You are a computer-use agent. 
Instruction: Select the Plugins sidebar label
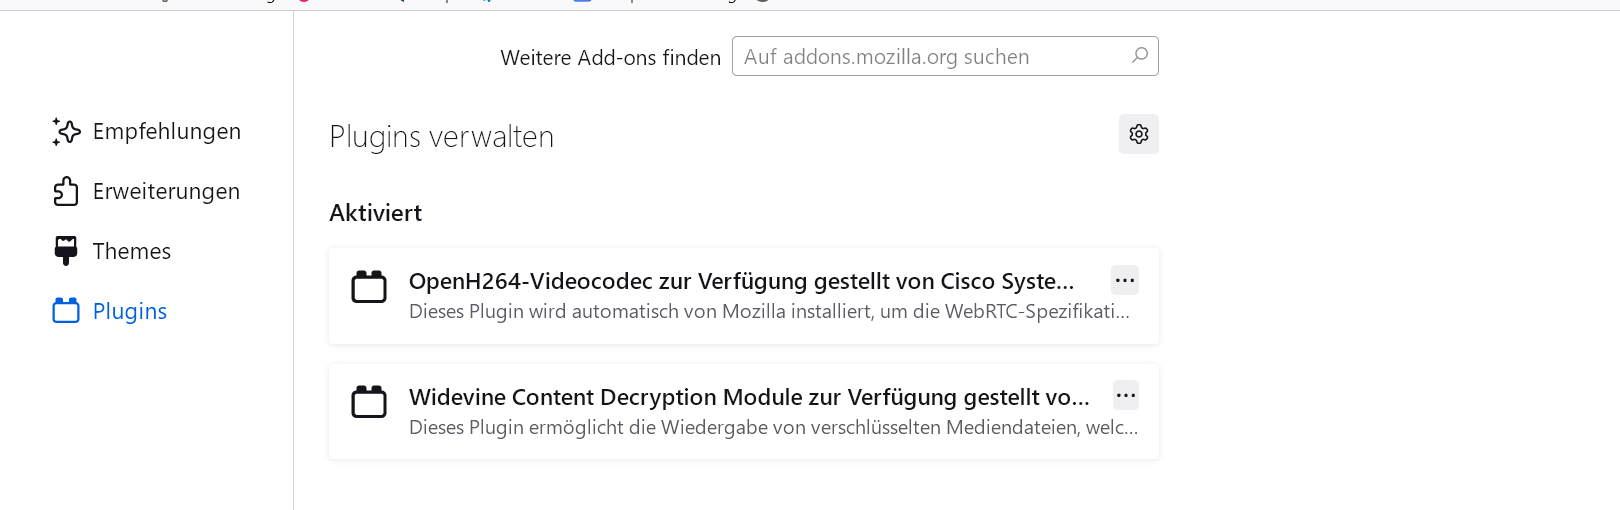tap(130, 311)
